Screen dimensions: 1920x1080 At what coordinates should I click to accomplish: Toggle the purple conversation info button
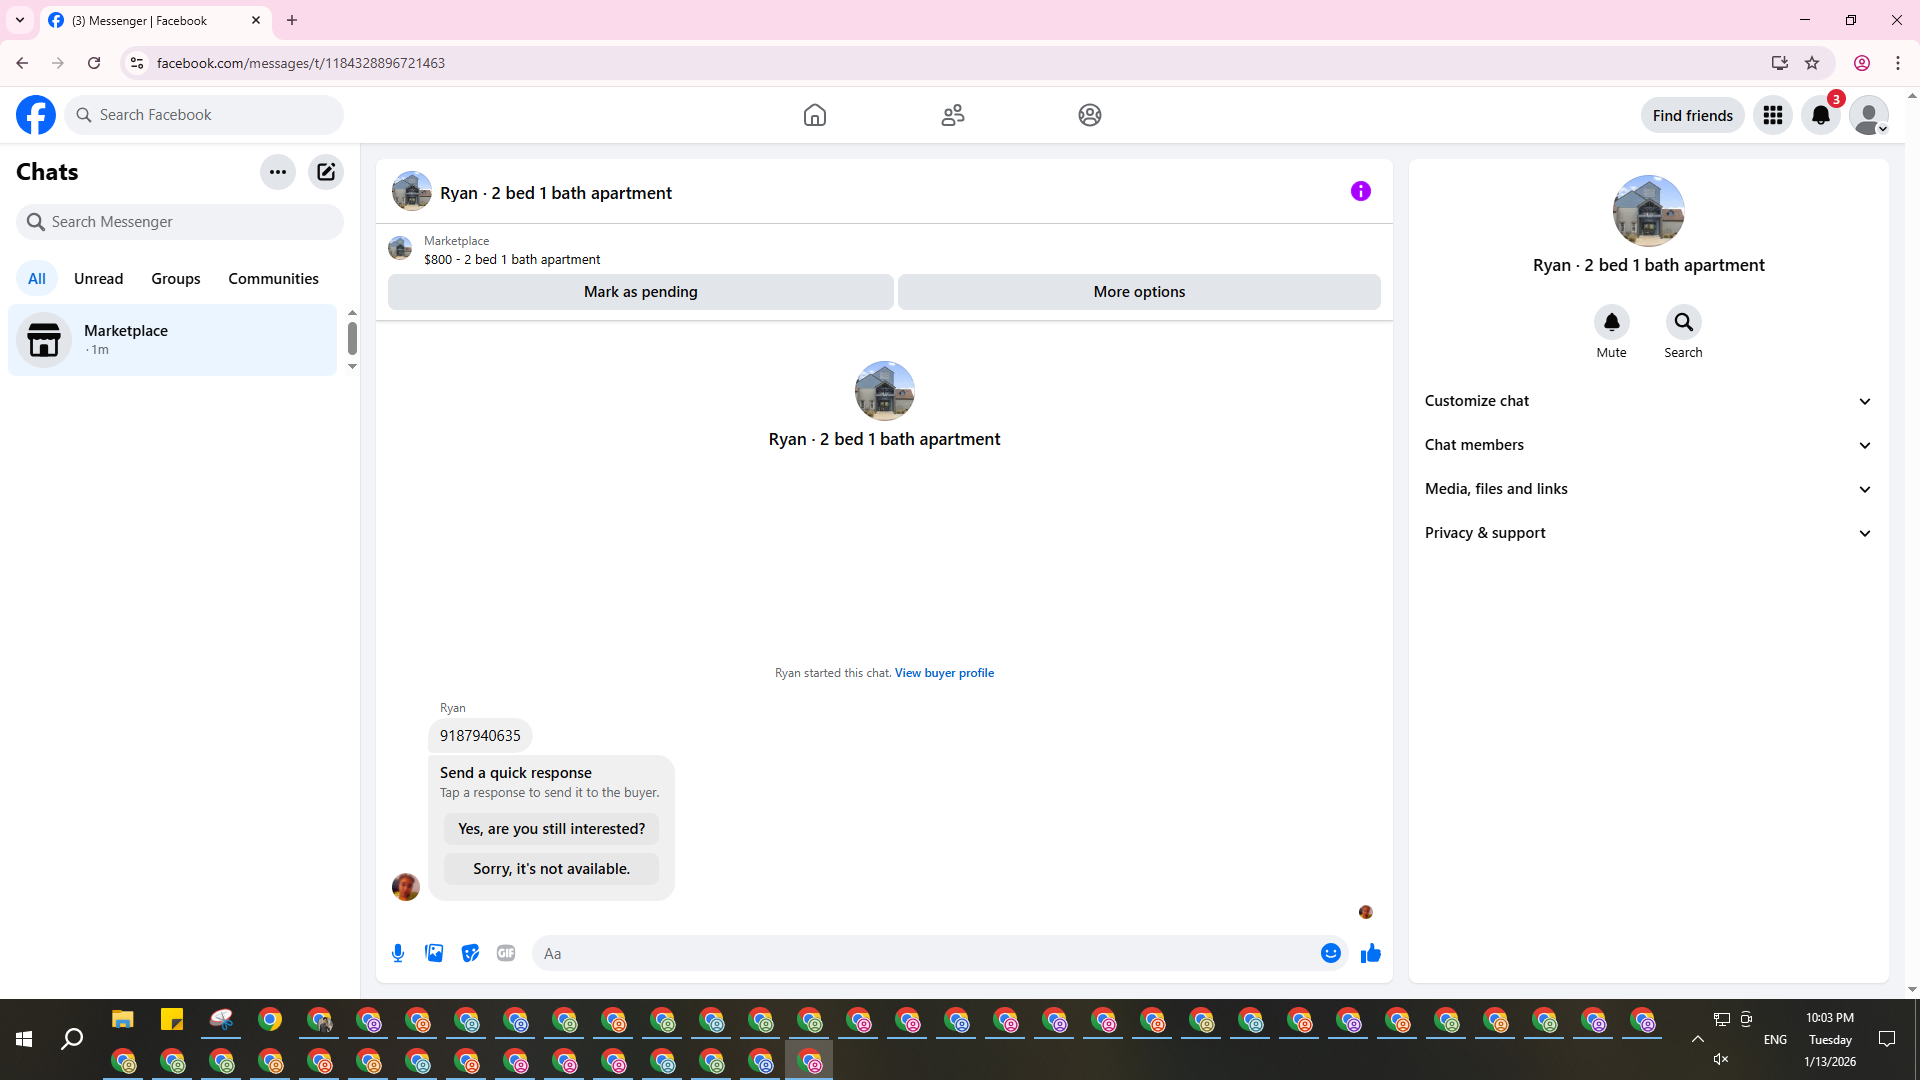pos(1360,191)
